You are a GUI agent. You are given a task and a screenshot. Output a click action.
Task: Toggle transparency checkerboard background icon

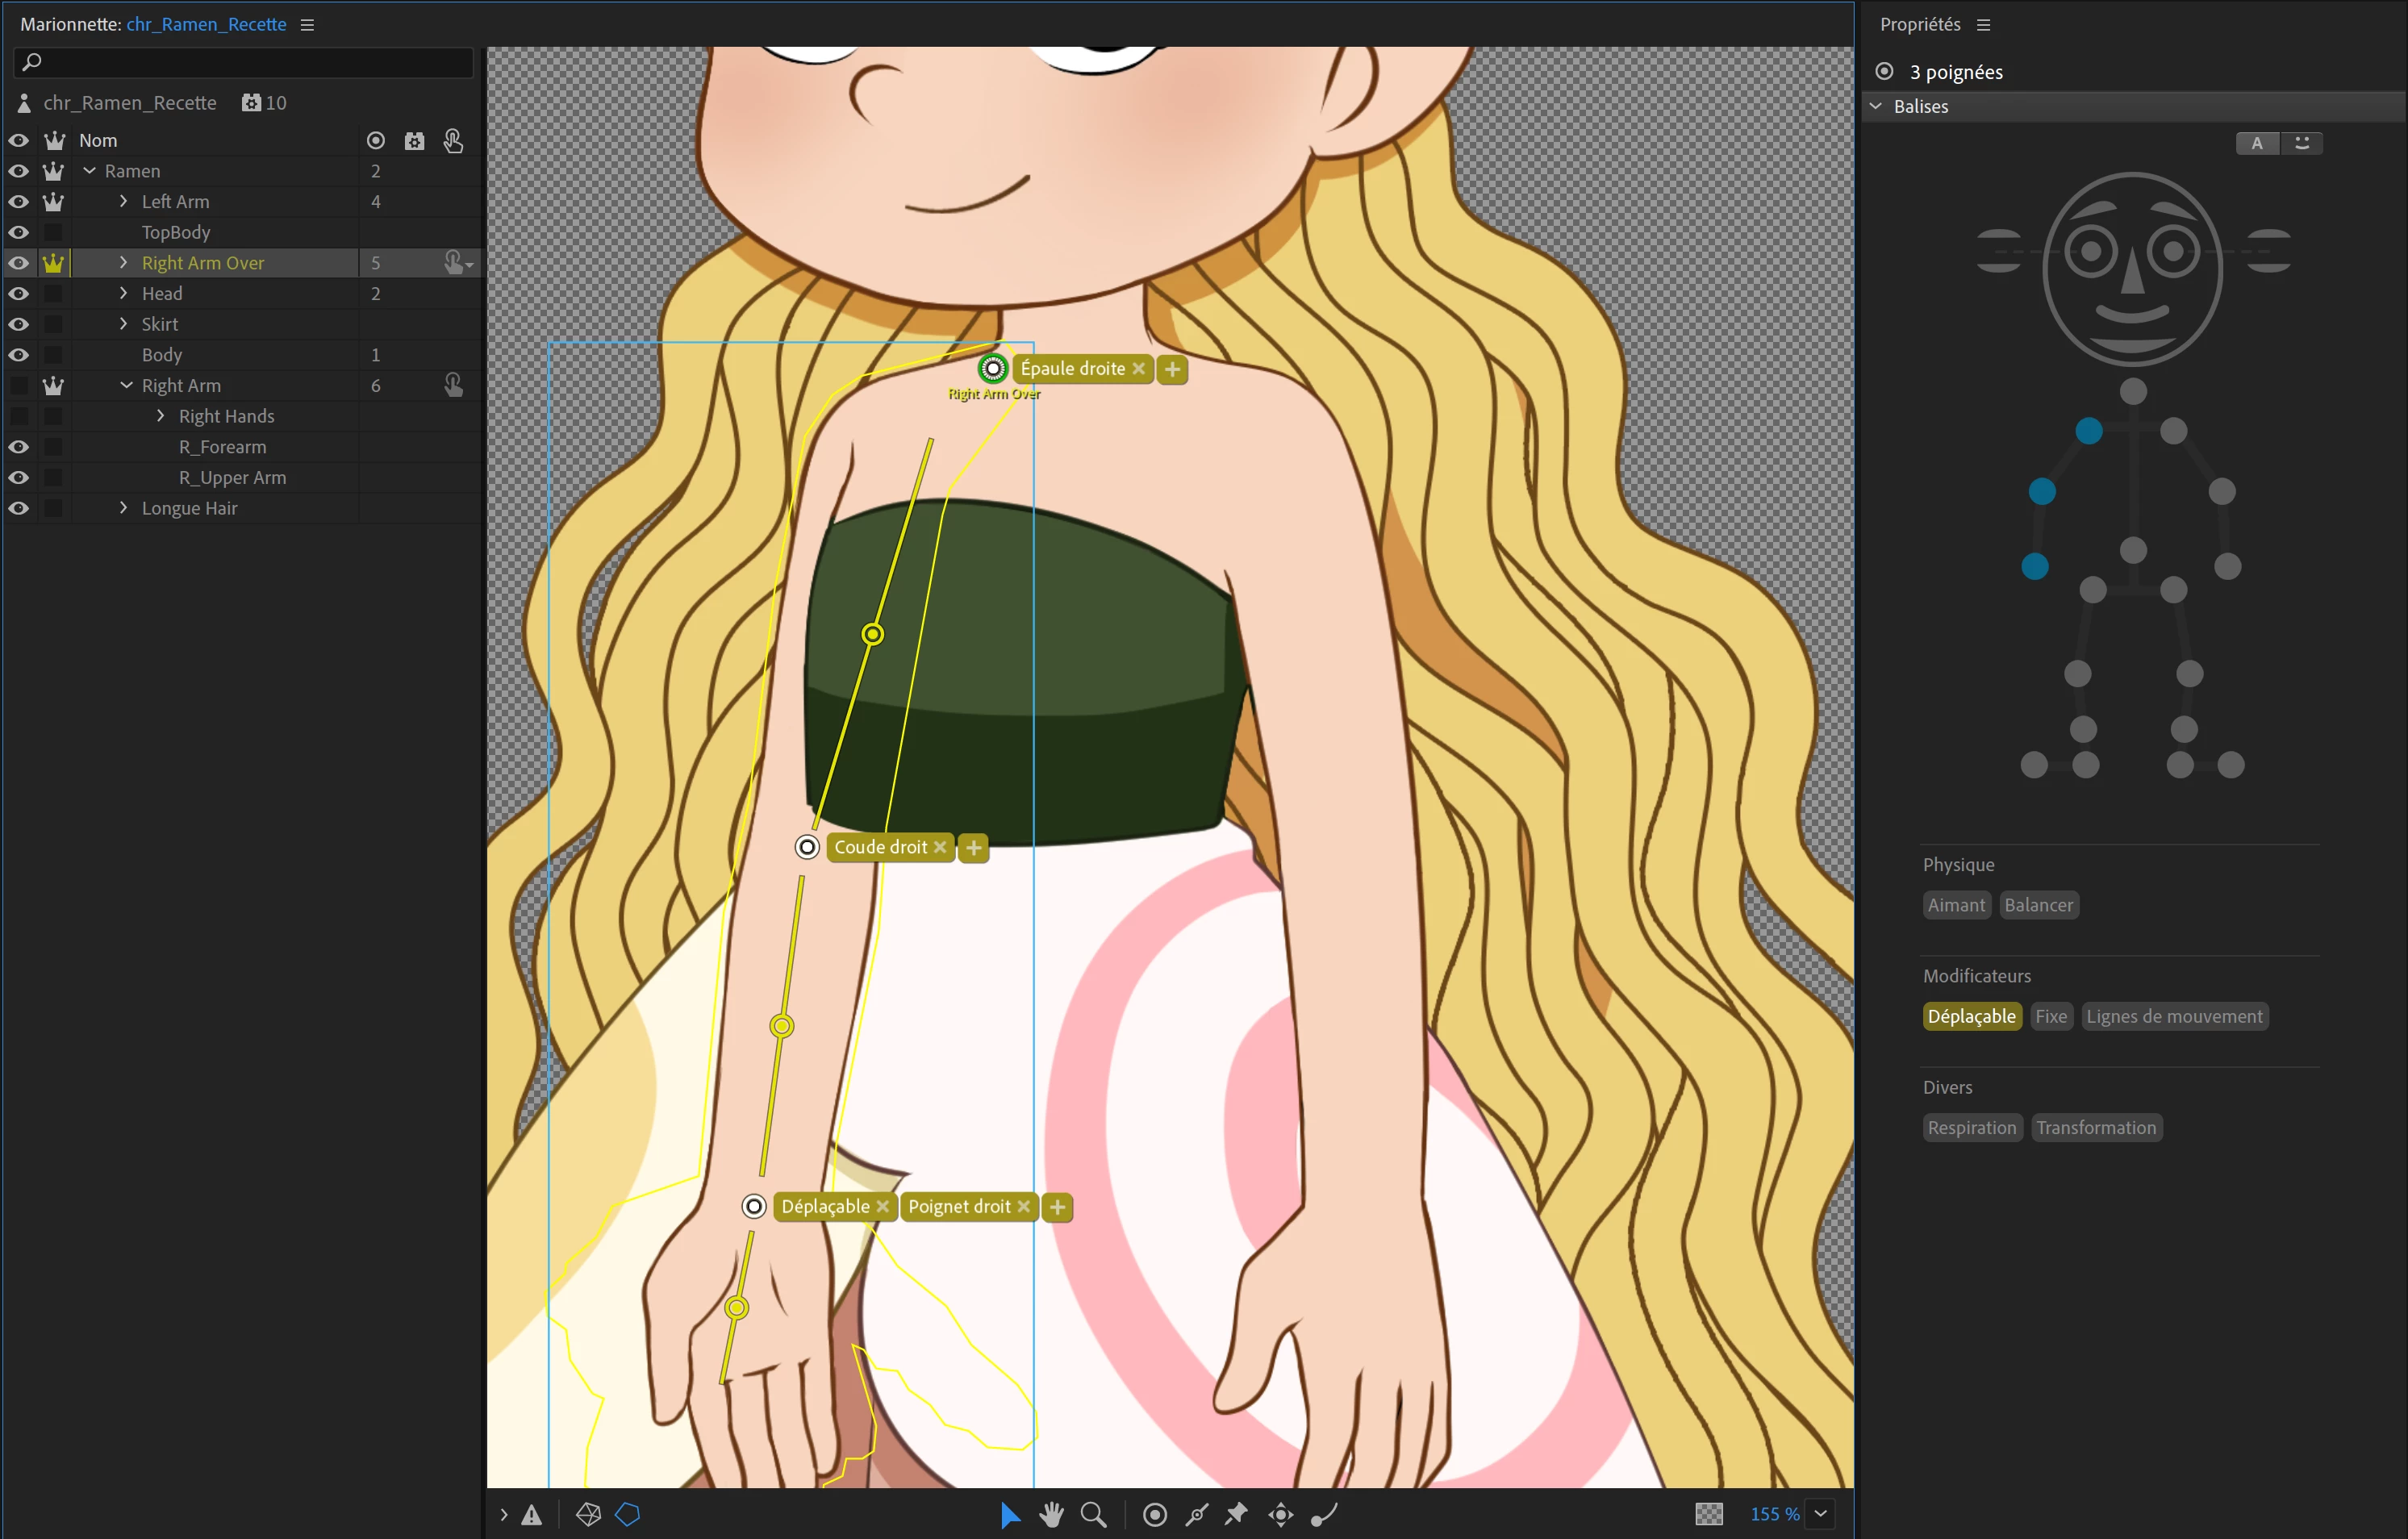(1709, 1514)
